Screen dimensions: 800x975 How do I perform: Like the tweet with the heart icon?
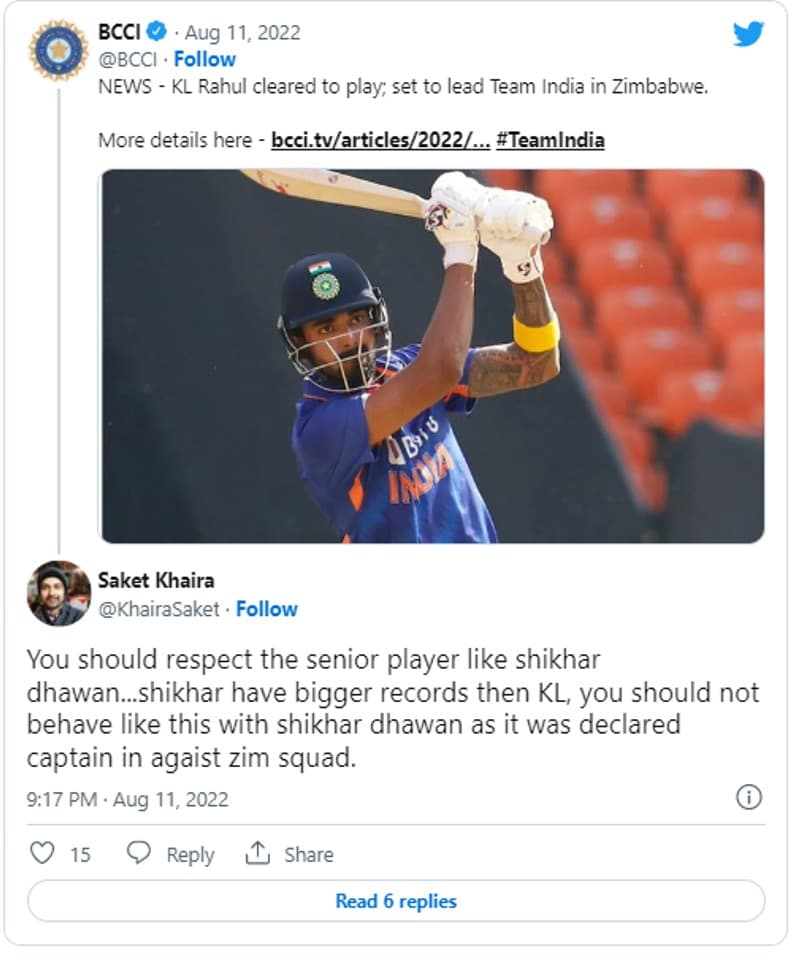pyautogui.click(x=41, y=853)
